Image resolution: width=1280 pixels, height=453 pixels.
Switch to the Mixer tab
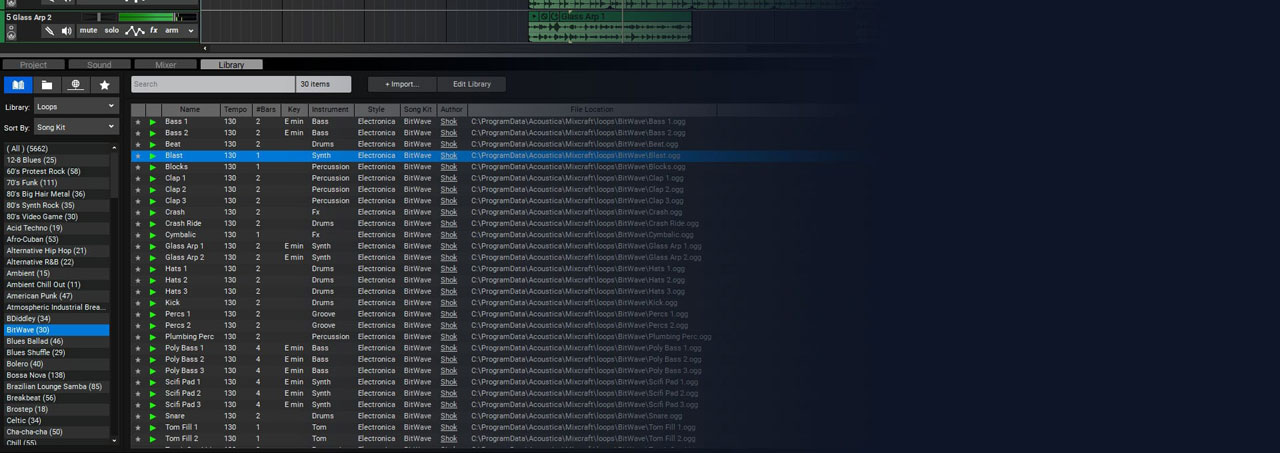pos(165,65)
